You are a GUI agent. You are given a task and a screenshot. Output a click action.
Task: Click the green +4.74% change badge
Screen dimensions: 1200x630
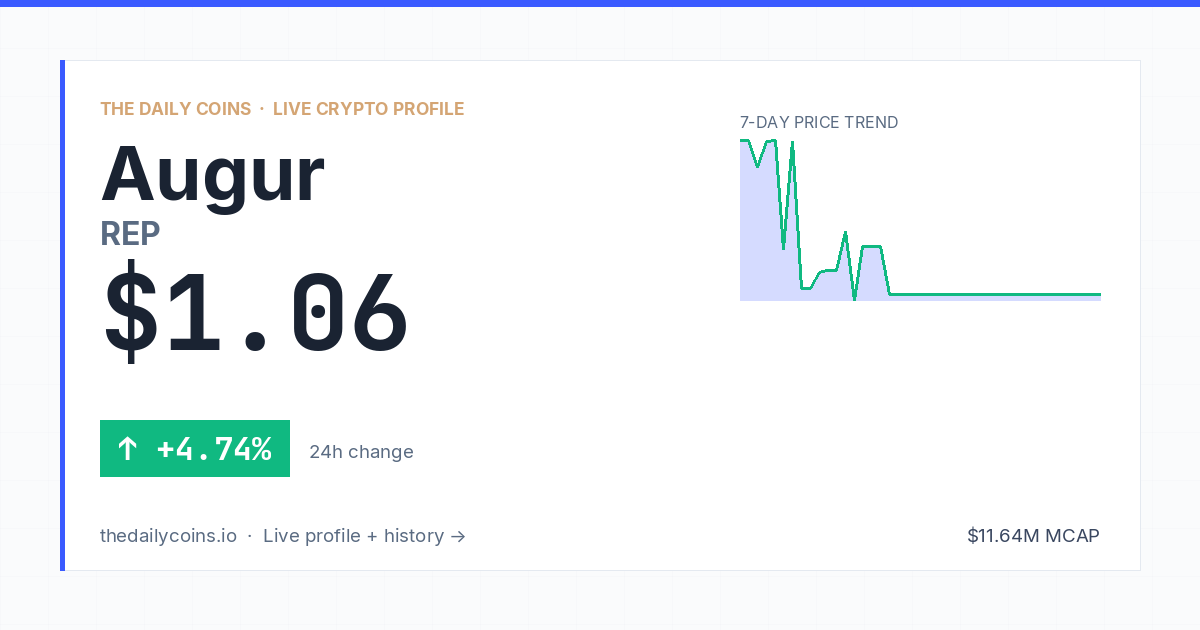click(x=195, y=449)
